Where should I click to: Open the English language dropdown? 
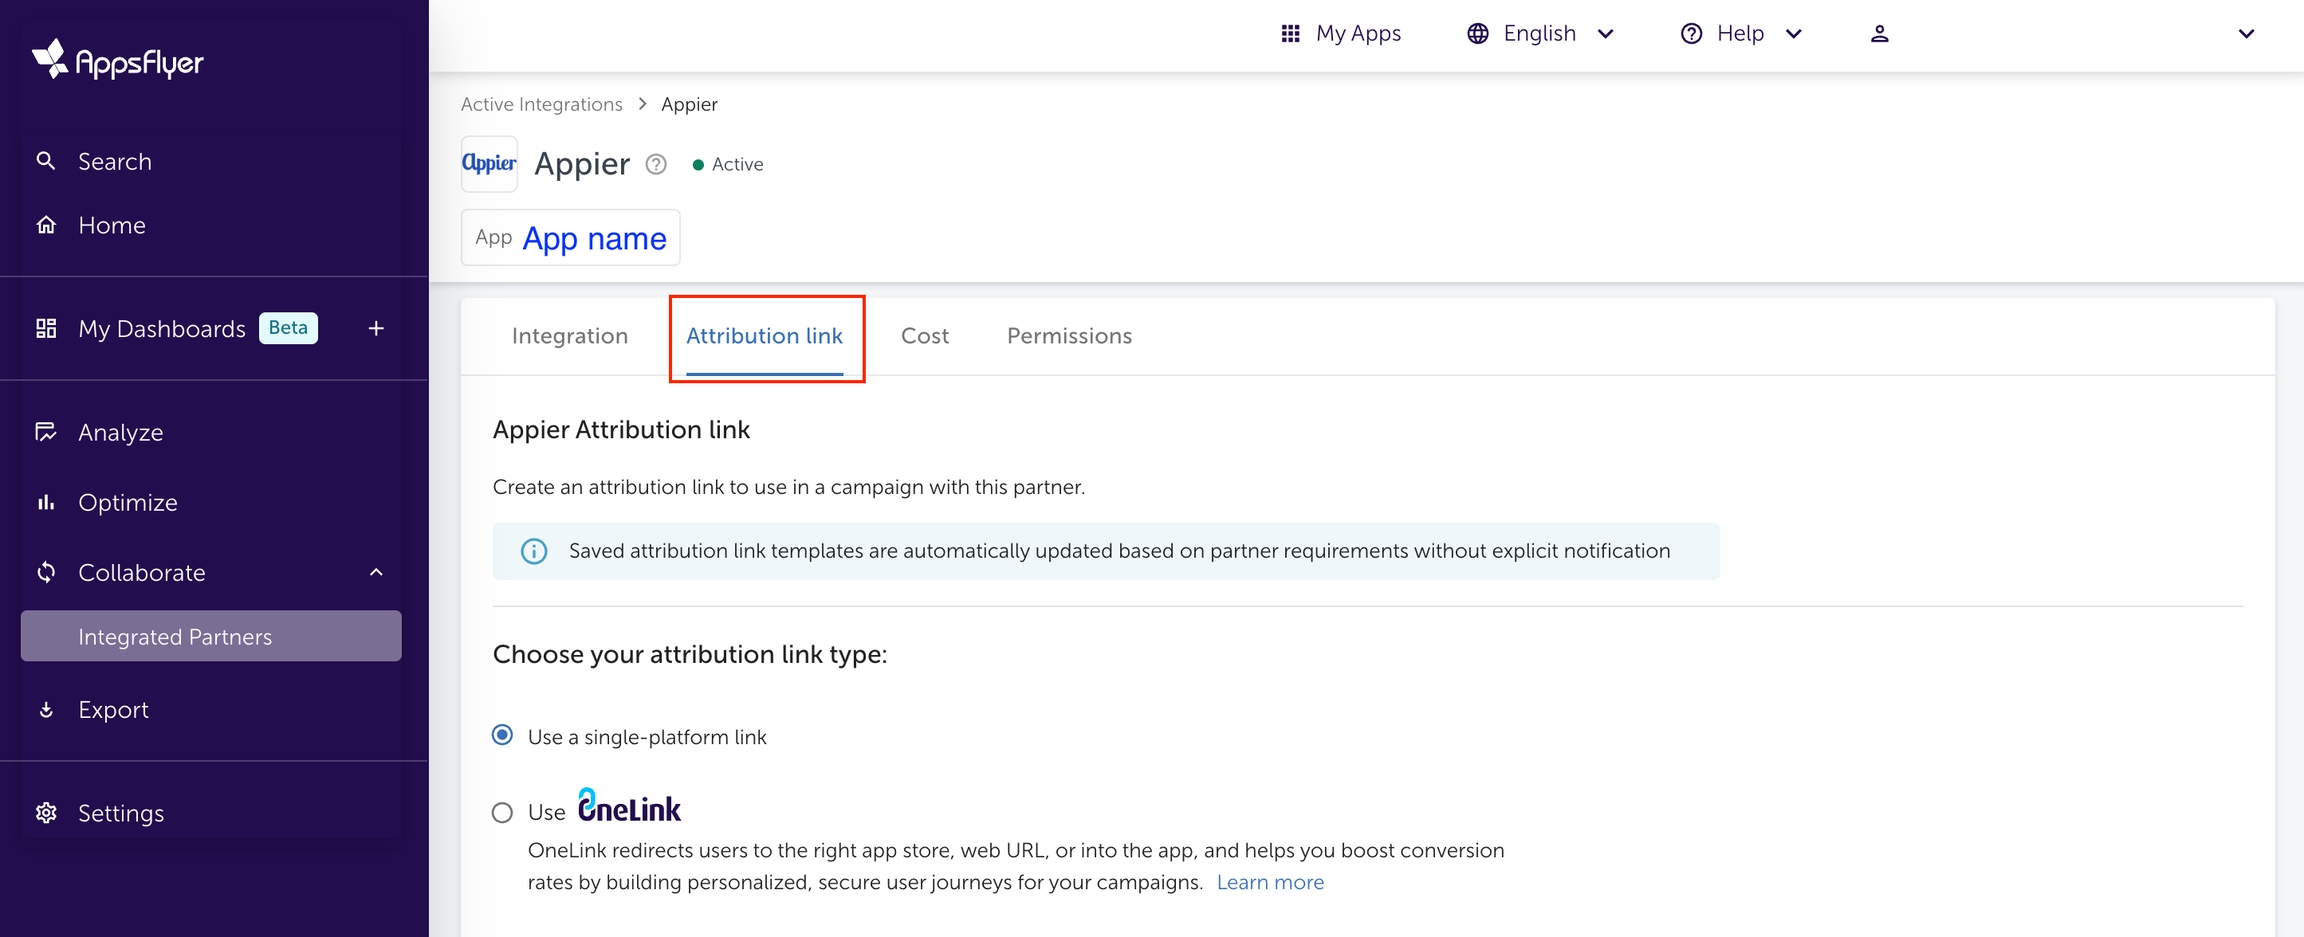(1540, 34)
